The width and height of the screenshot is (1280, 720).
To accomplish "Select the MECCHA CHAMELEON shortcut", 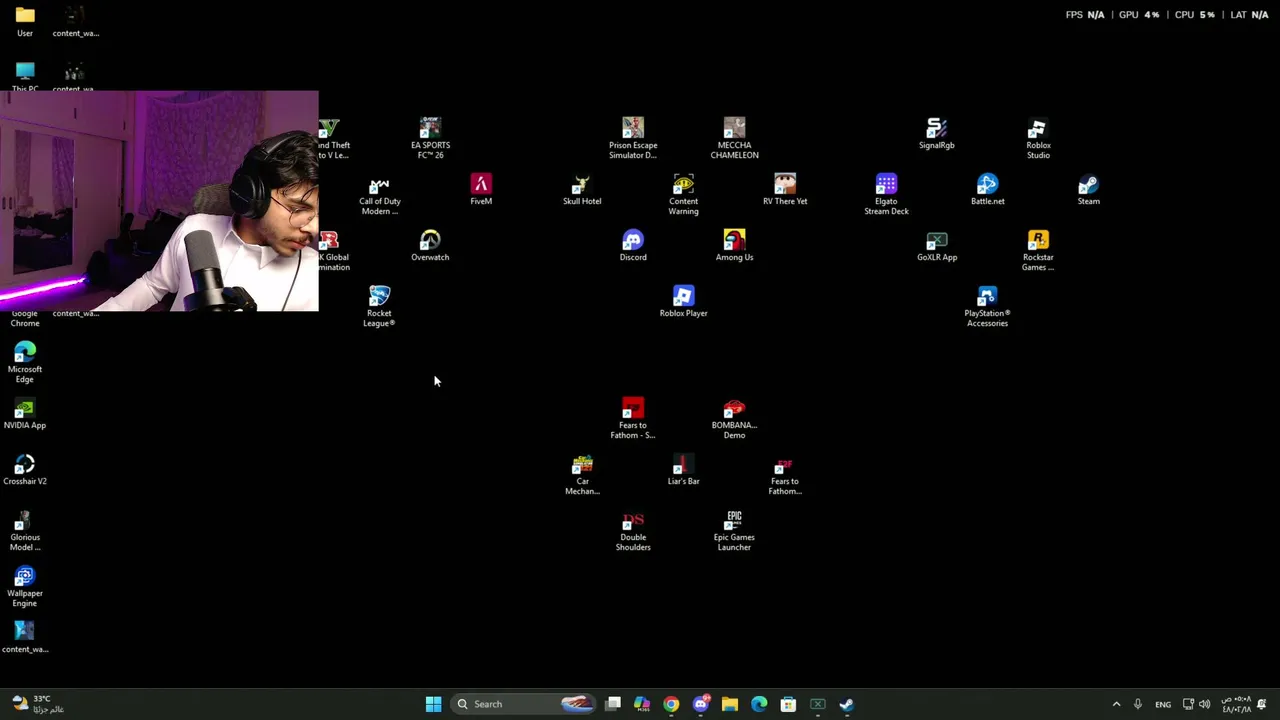I will pos(734,138).
